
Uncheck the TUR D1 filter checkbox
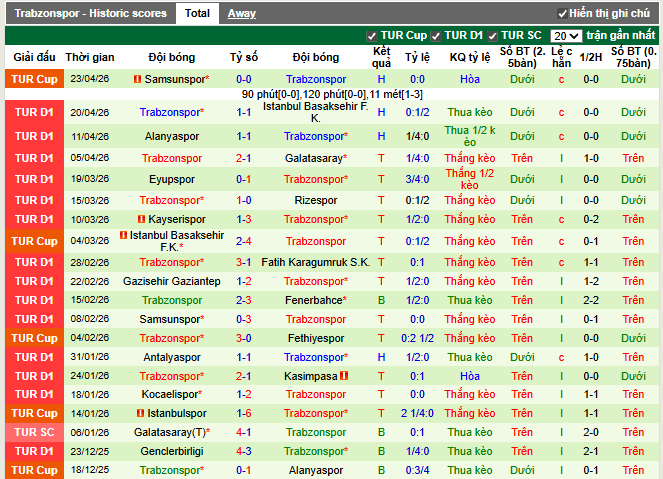tap(436, 35)
